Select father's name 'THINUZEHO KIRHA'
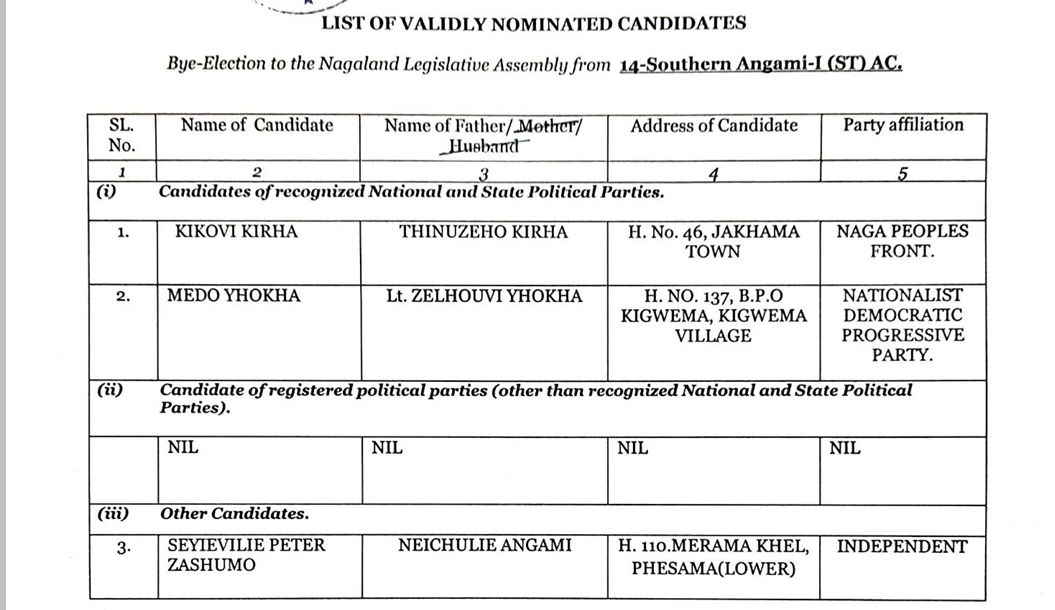Viewport: 1055px width, 610px height. tap(483, 232)
